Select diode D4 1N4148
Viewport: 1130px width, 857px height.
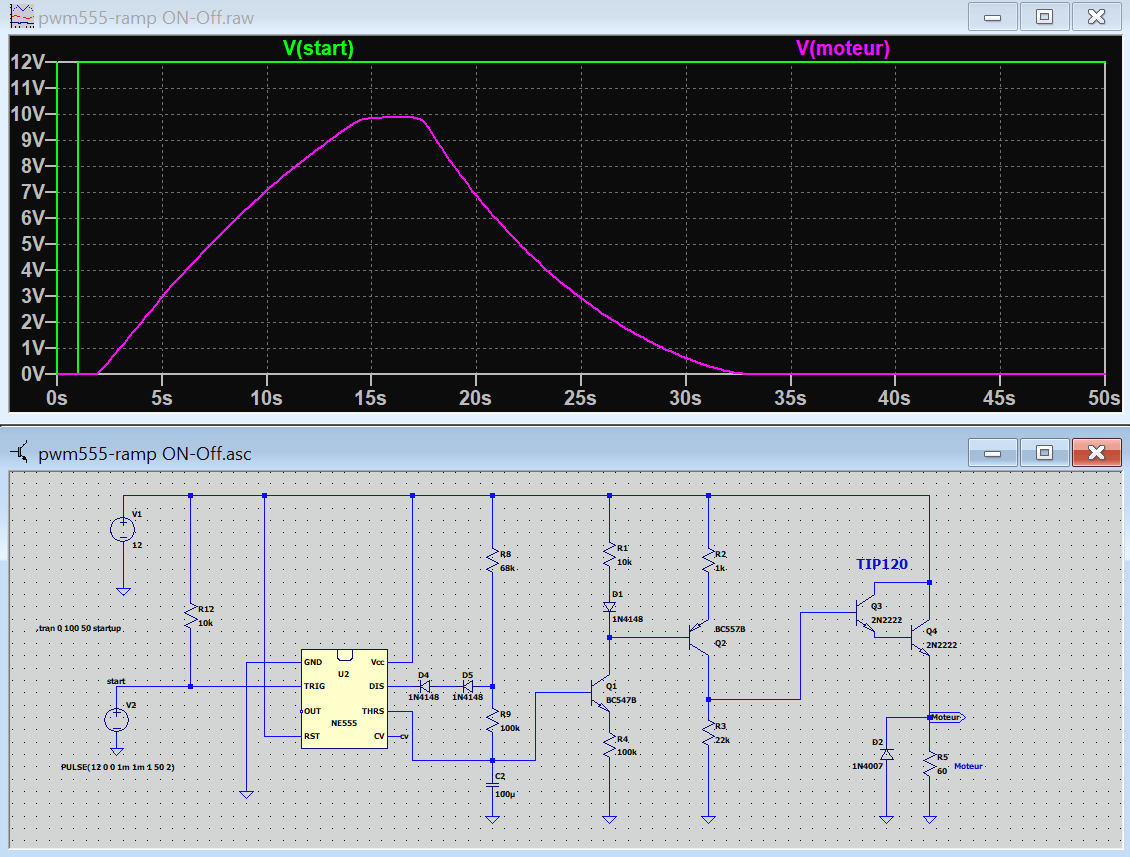coord(424,687)
